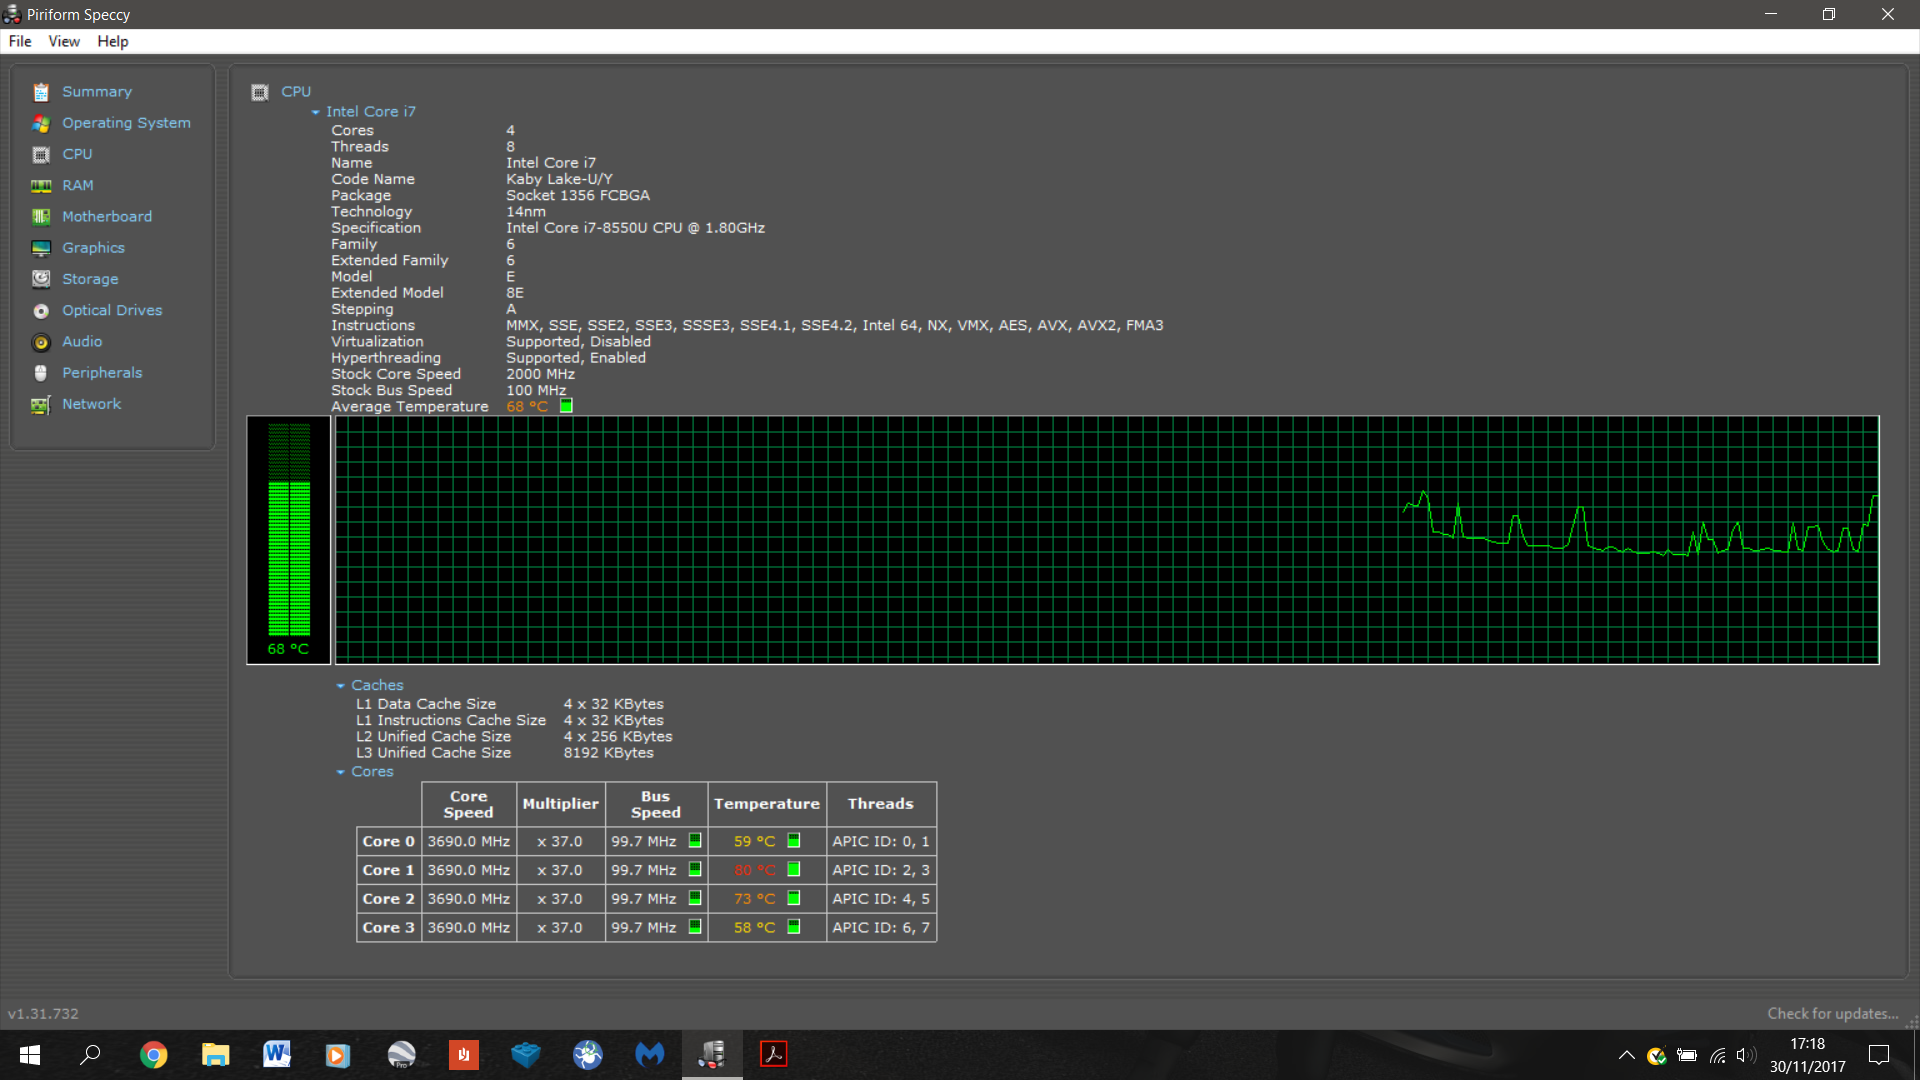
Task: Collapse the Caches section
Action: (340, 686)
